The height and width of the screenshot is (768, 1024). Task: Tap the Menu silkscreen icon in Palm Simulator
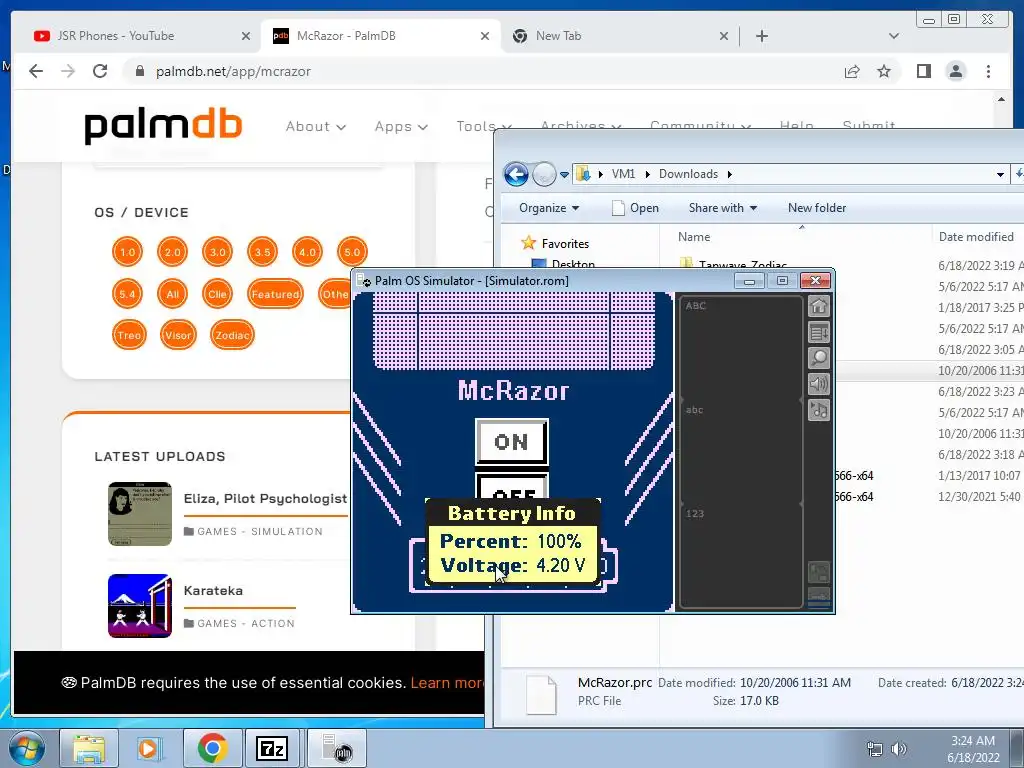click(819, 332)
